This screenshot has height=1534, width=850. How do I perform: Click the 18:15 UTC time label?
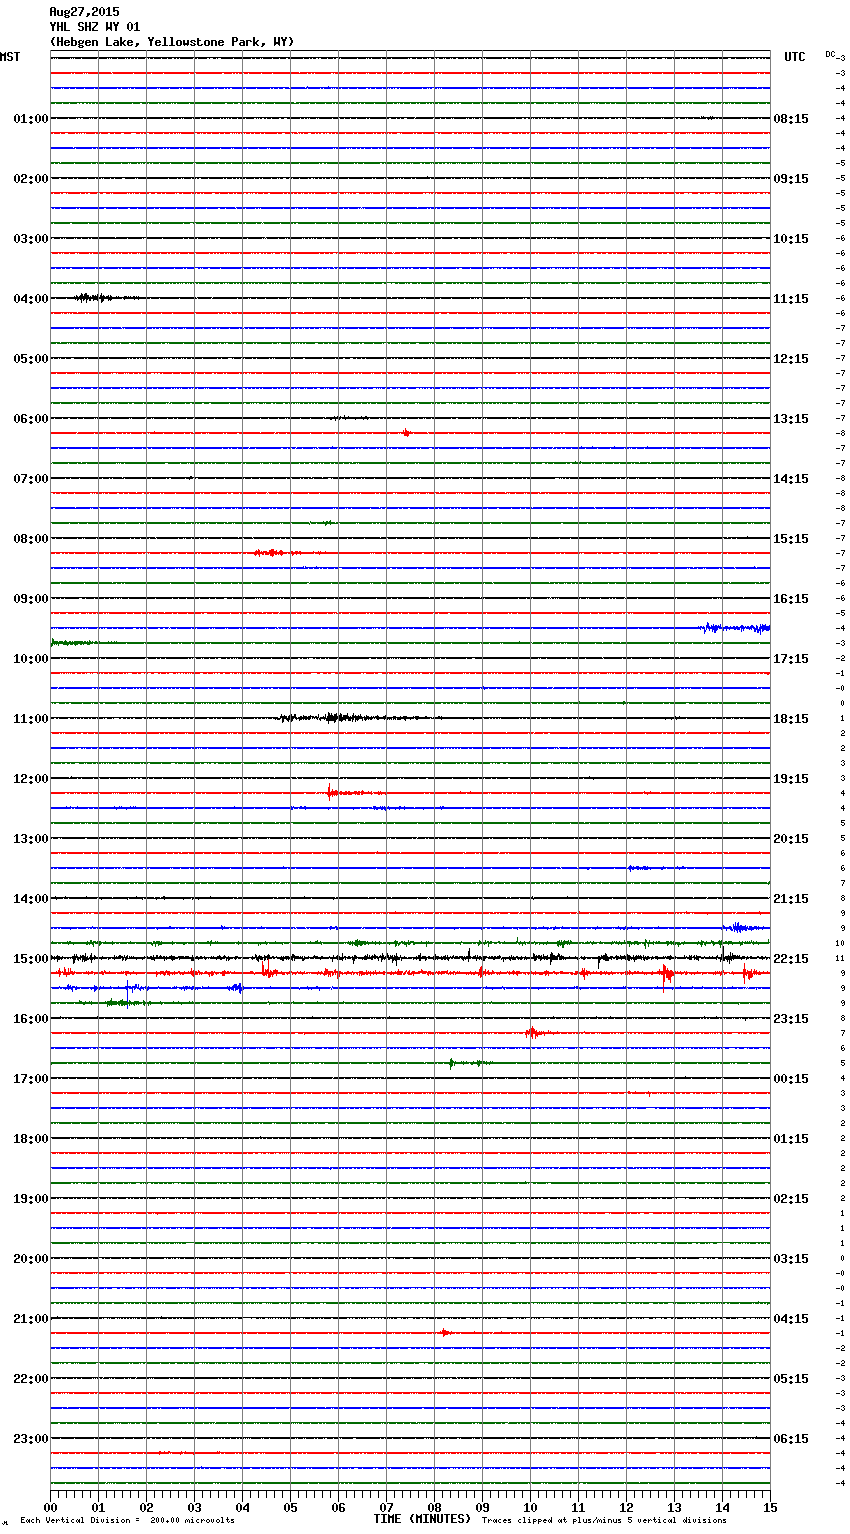[x=791, y=719]
